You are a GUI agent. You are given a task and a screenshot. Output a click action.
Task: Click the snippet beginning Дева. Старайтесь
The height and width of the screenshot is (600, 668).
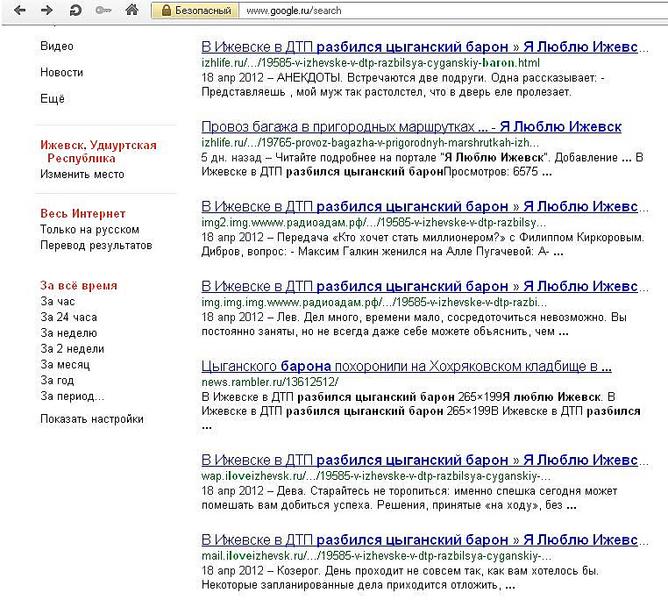(x=409, y=499)
